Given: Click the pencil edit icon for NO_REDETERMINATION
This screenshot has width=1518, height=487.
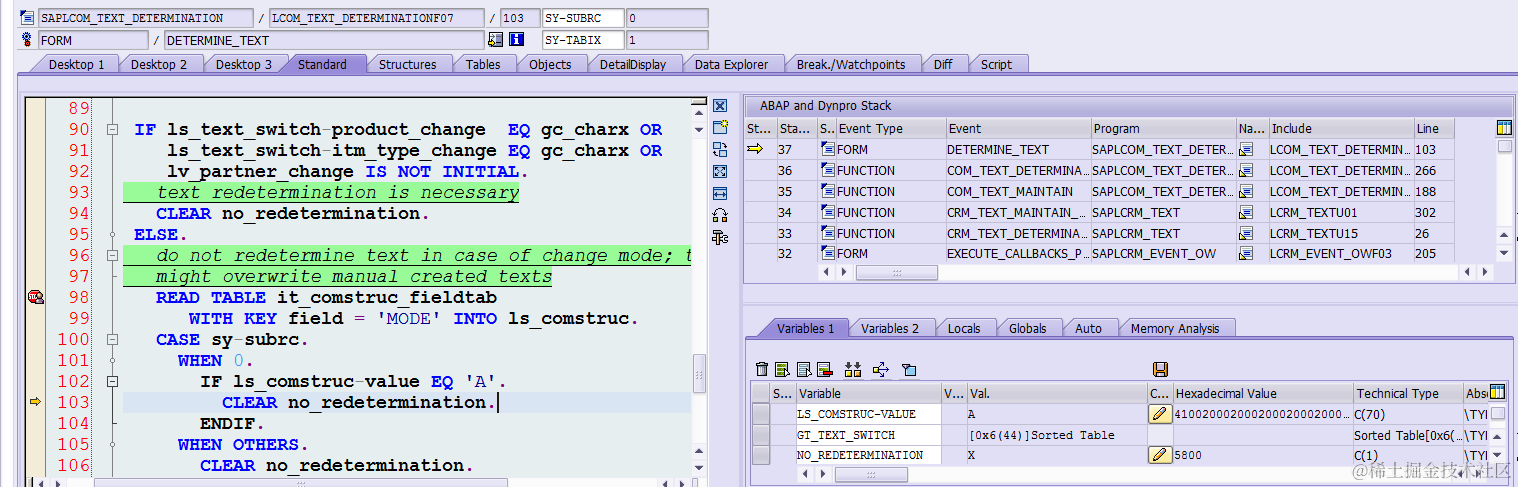Looking at the screenshot, I should (1160, 455).
